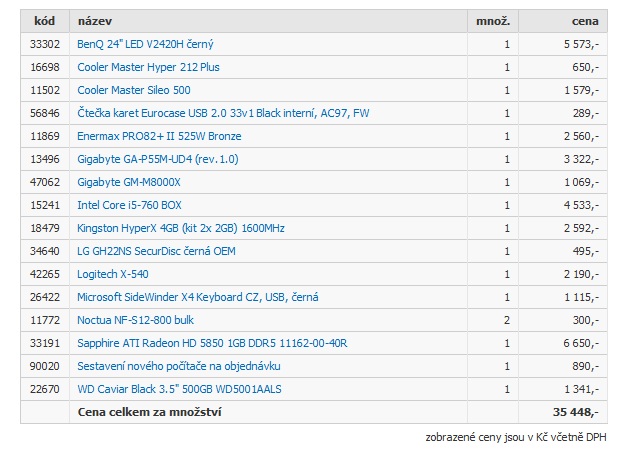Open Gigabyte GA-P55M-UD4 (rev. 1.0) link
The image size is (633, 449).
[158, 159]
